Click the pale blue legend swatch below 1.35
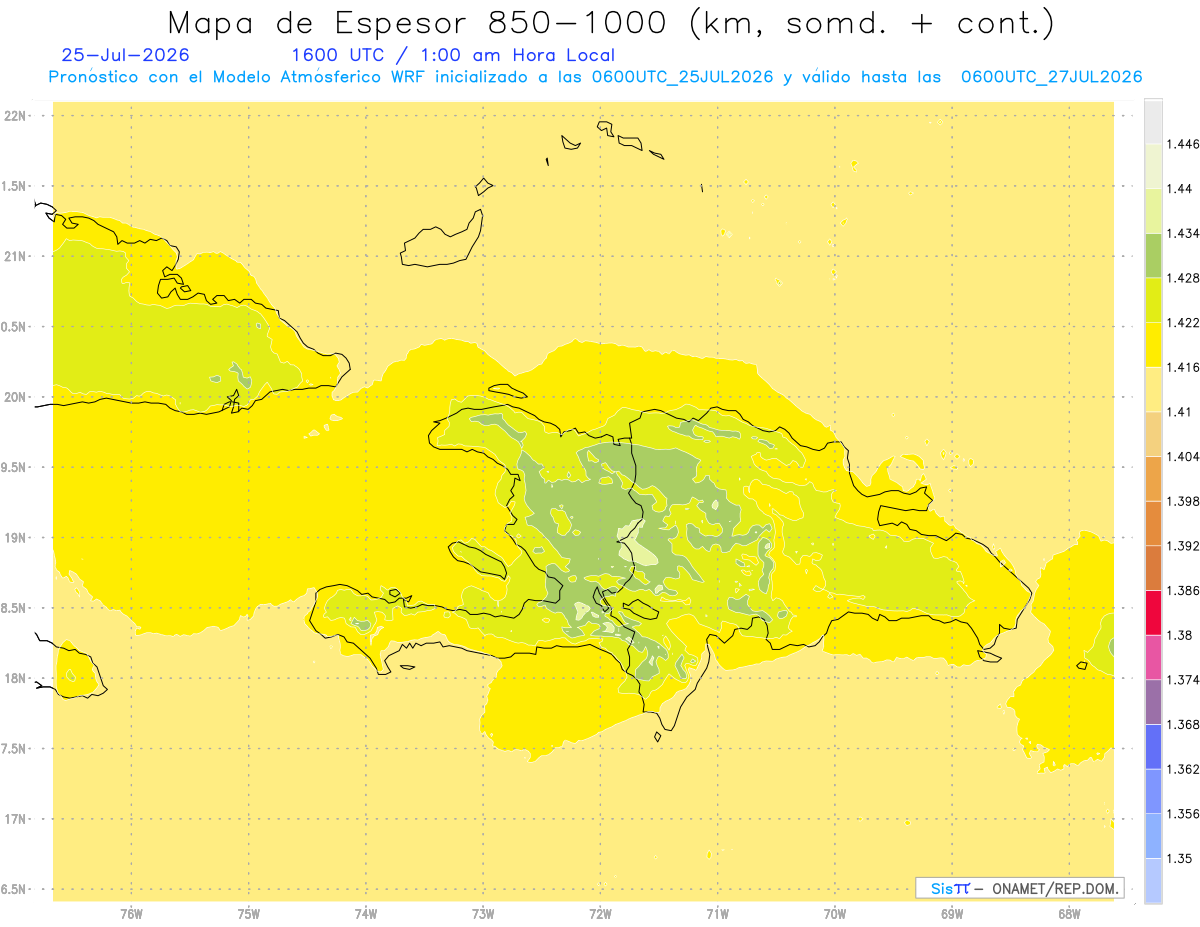 pyautogui.click(x=1153, y=881)
